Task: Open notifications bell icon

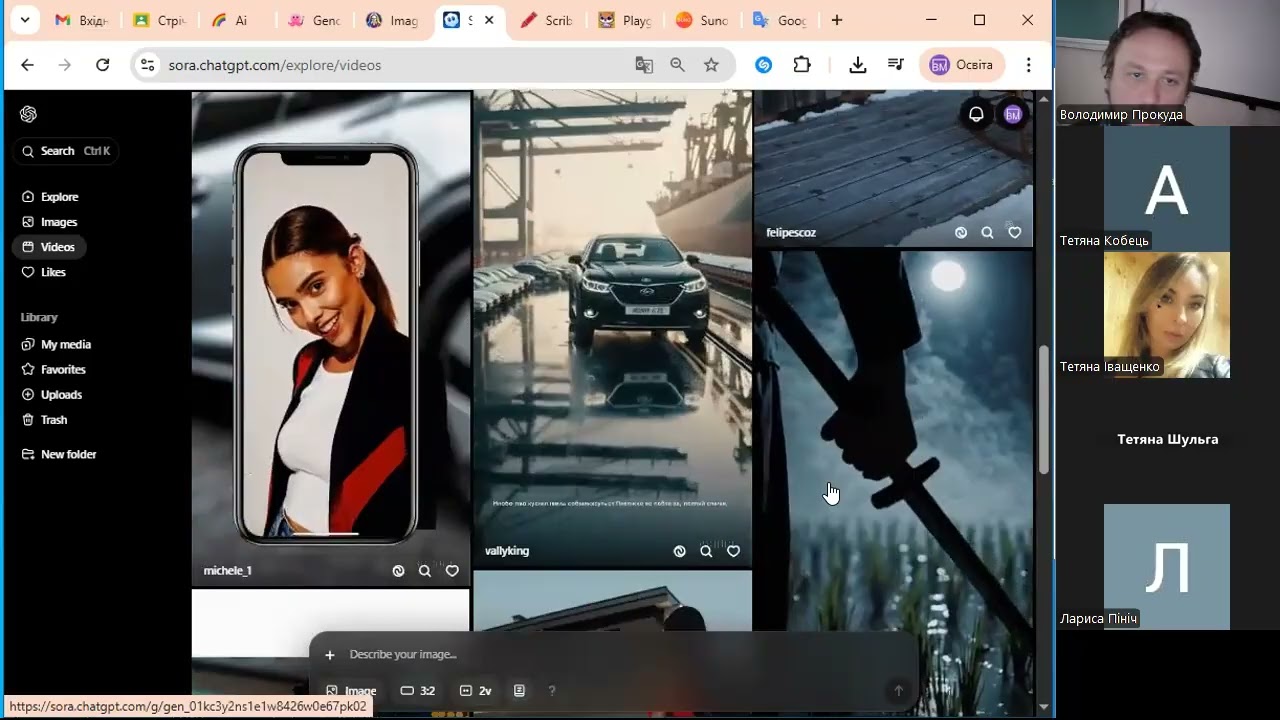Action: 976,114
